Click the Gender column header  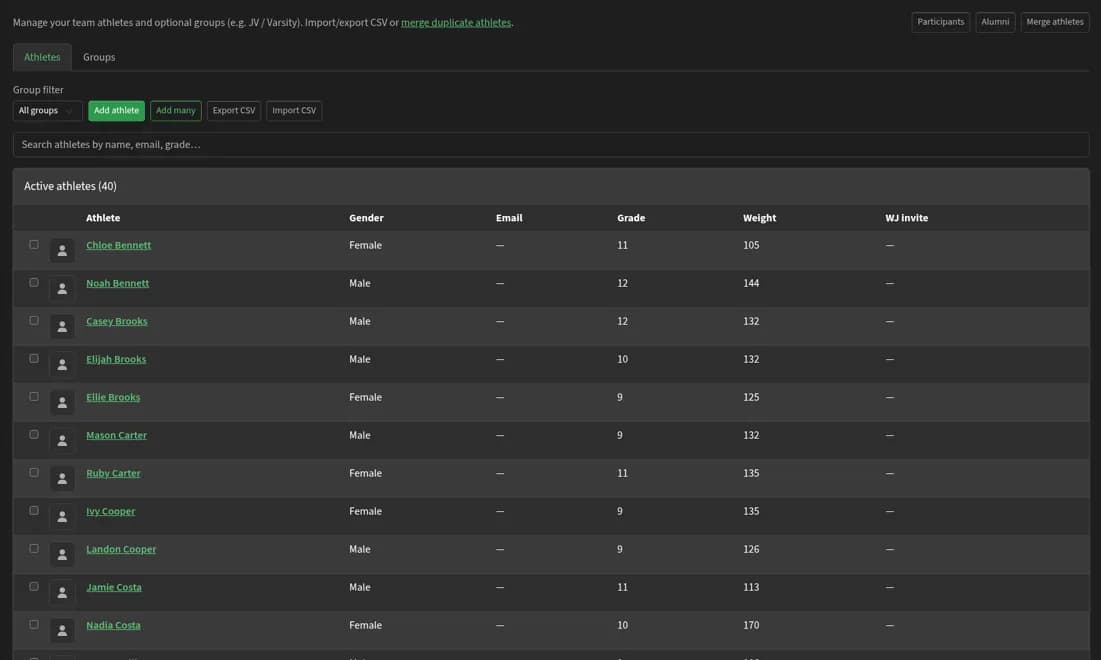click(x=367, y=218)
